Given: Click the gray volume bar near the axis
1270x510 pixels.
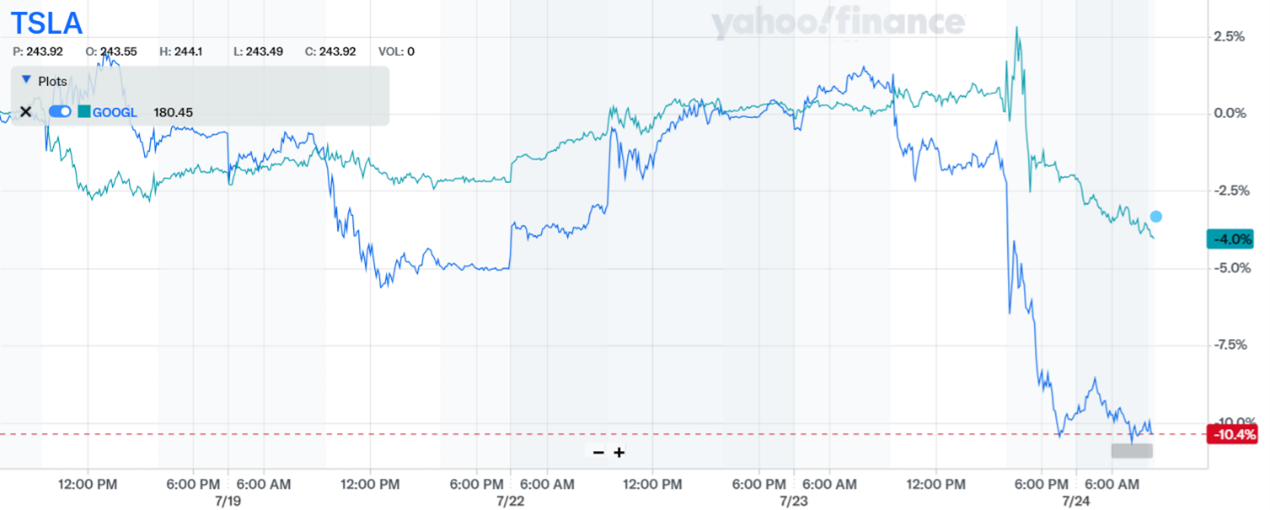Looking at the screenshot, I should (1131, 451).
